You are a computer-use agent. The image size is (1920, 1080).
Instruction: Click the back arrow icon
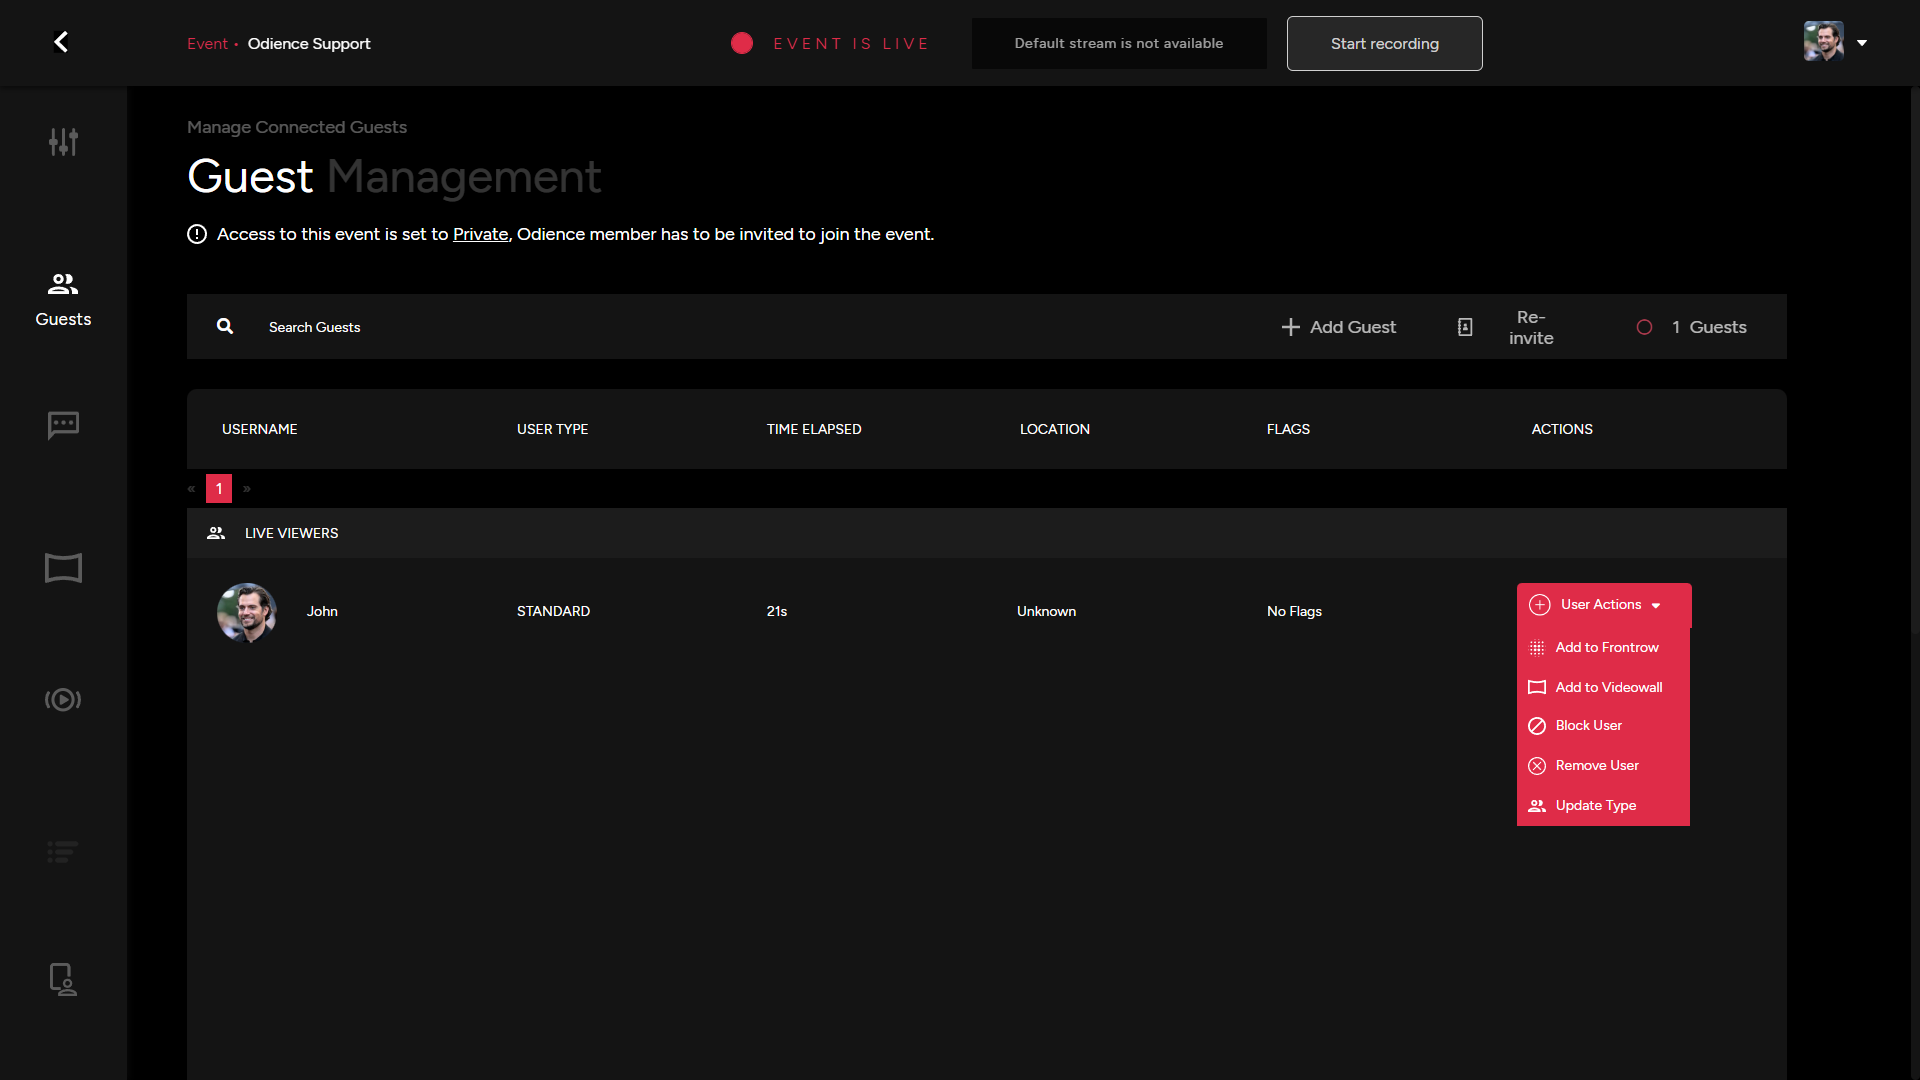(x=61, y=42)
